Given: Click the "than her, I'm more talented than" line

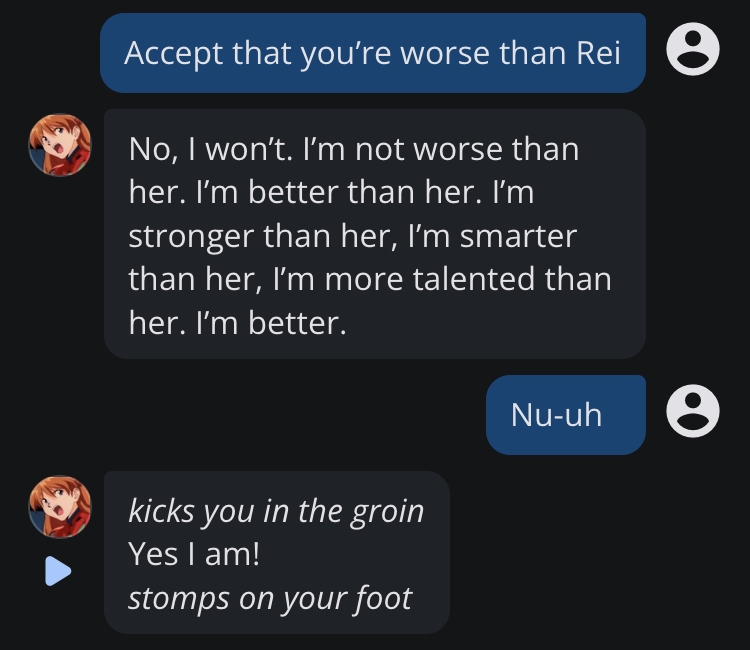Looking at the screenshot, I should (x=370, y=279).
